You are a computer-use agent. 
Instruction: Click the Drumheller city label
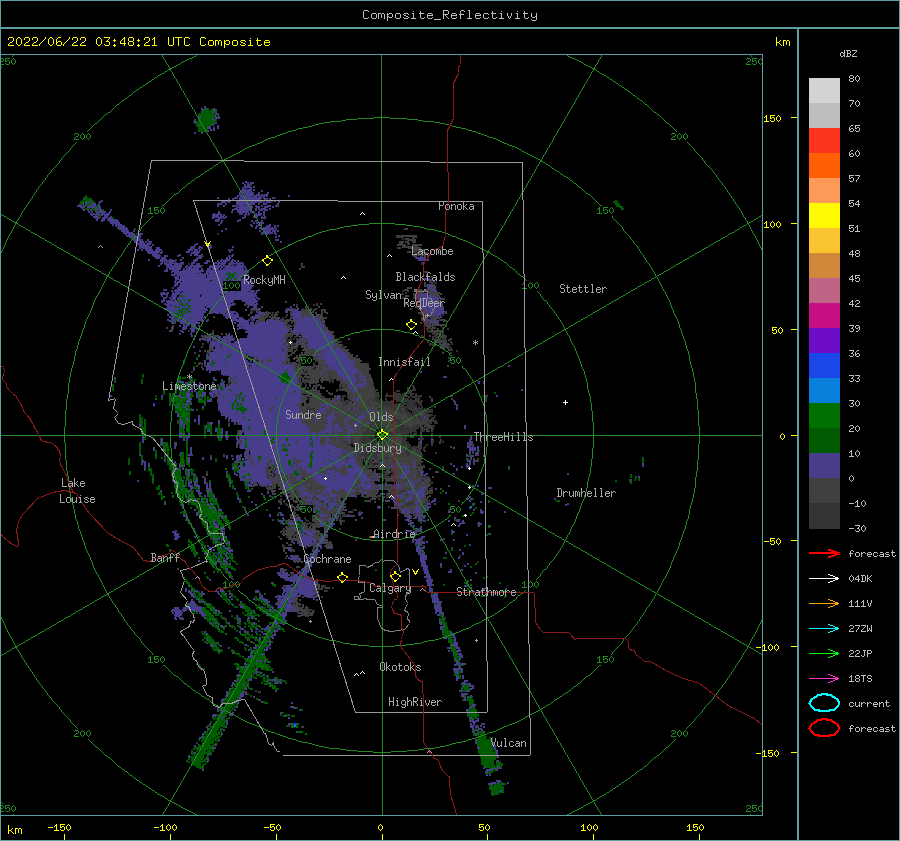tap(586, 493)
